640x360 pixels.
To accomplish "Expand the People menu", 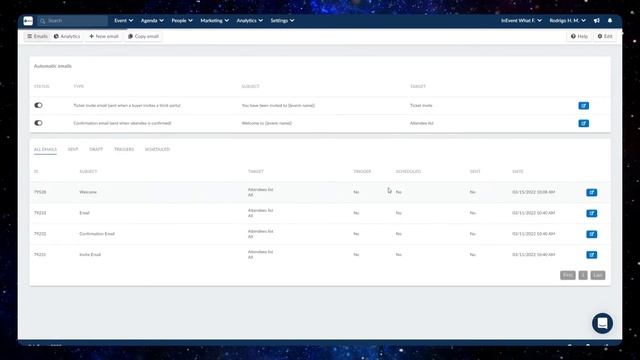I will pos(182,20).
